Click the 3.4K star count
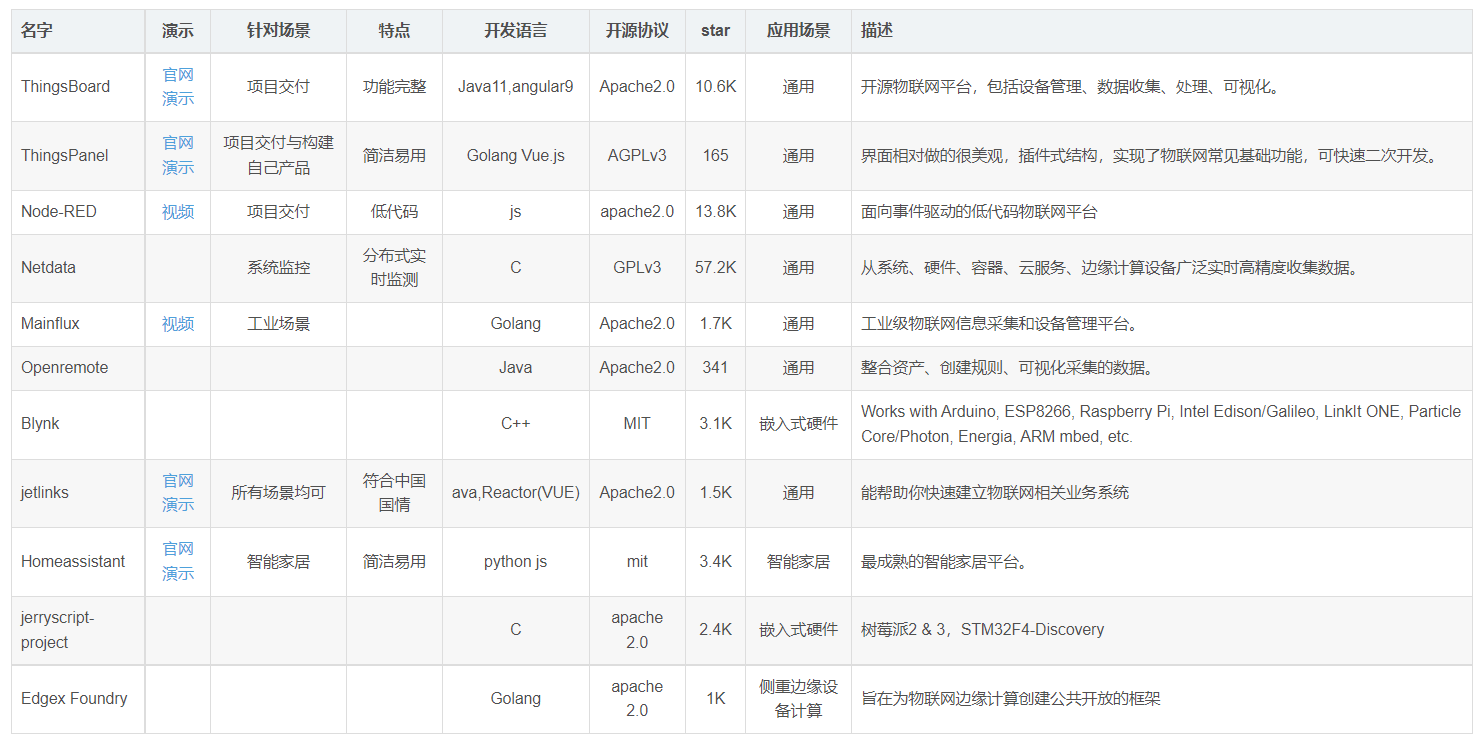This screenshot has width=1482, height=748. pos(715,562)
